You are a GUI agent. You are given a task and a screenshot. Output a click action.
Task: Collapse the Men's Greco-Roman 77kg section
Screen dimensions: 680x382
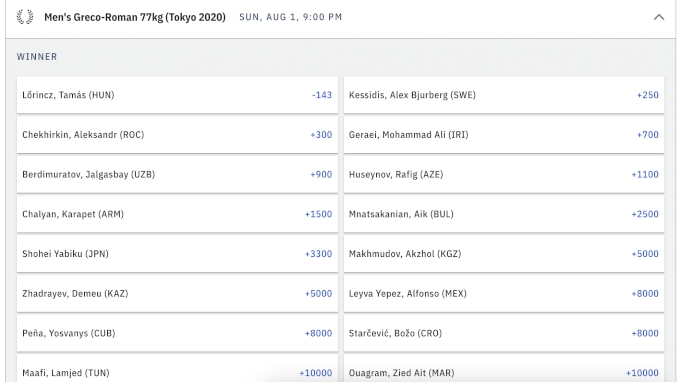click(x=659, y=17)
